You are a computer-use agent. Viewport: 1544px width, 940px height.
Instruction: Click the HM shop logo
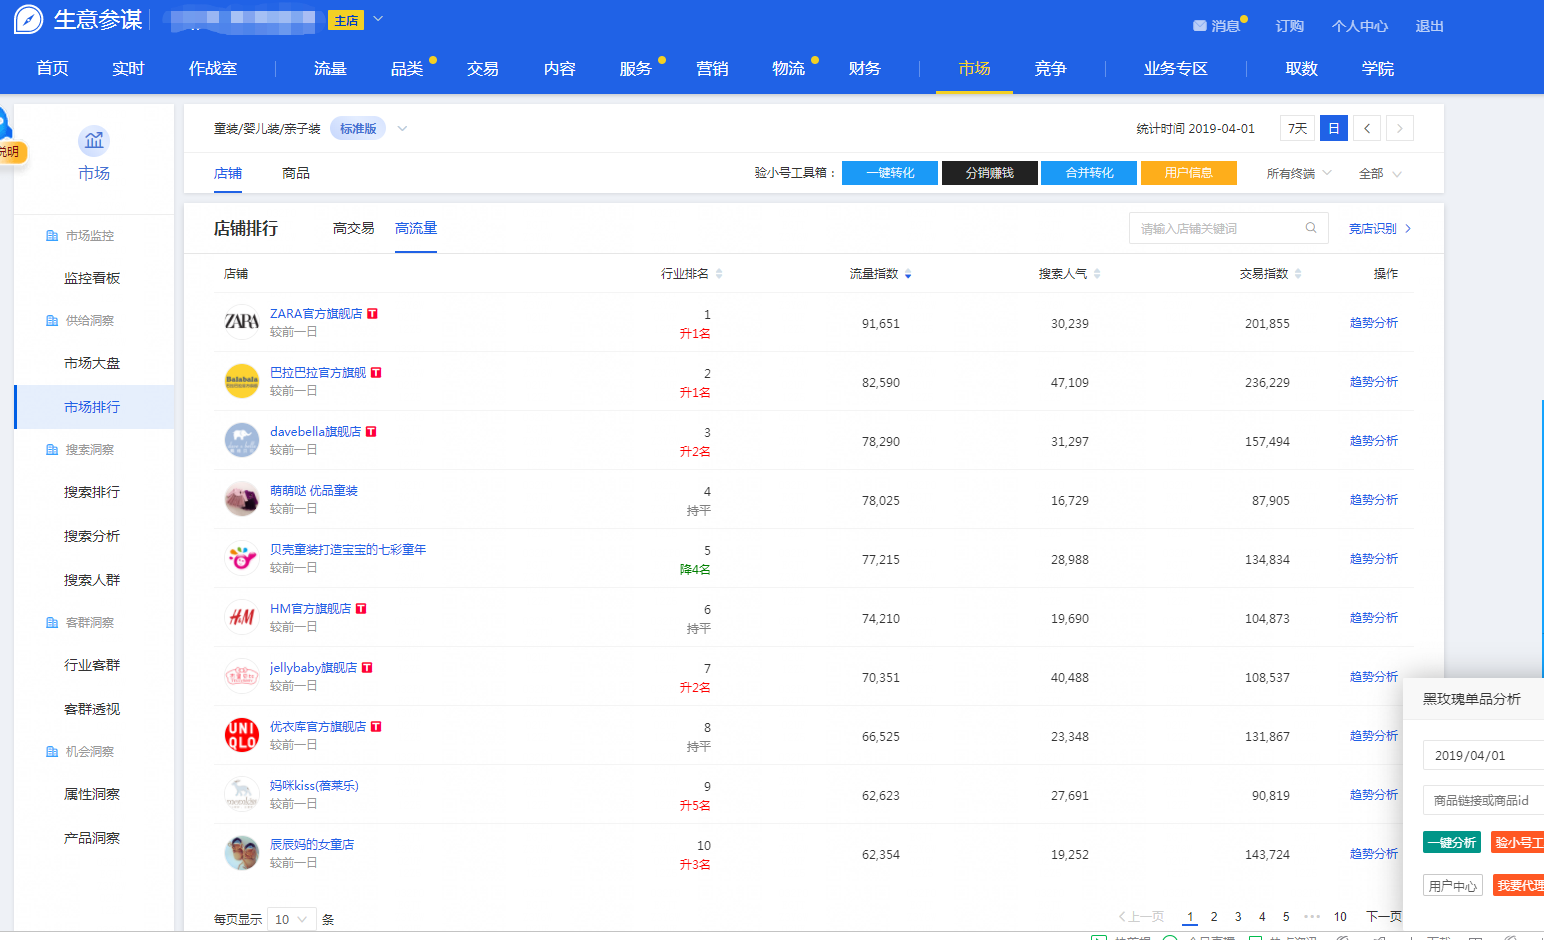(242, 617)
